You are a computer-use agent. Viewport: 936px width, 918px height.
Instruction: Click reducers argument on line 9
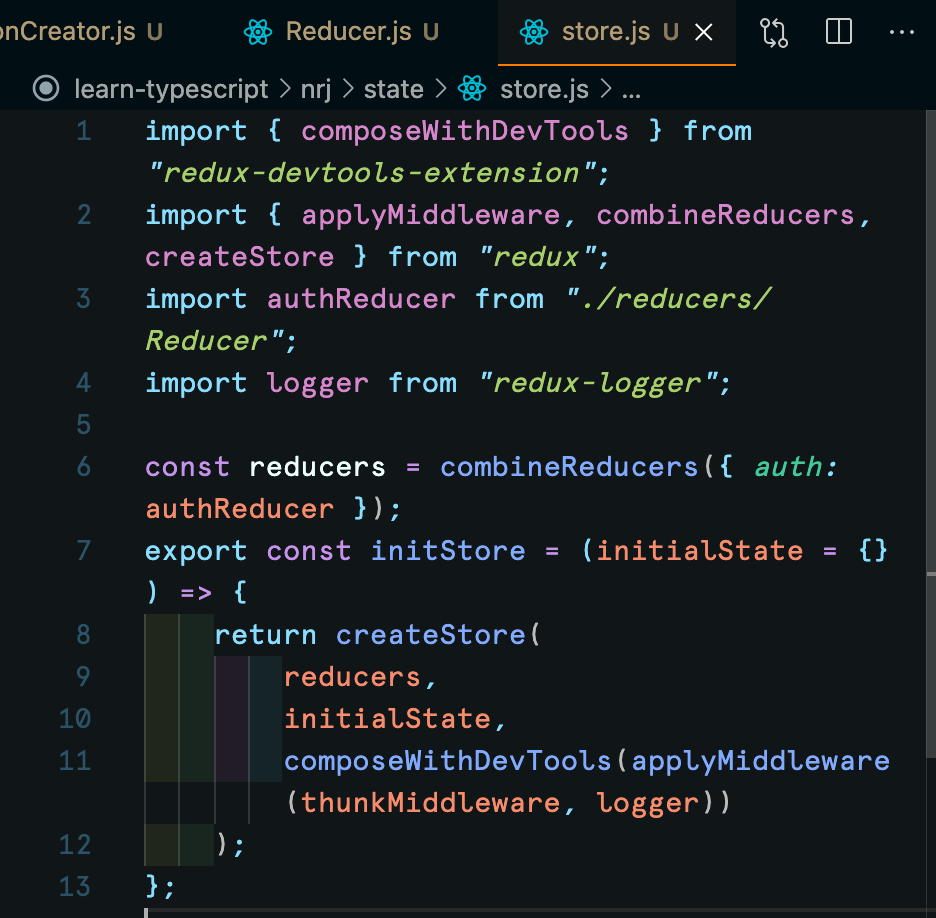coord(352,677)
